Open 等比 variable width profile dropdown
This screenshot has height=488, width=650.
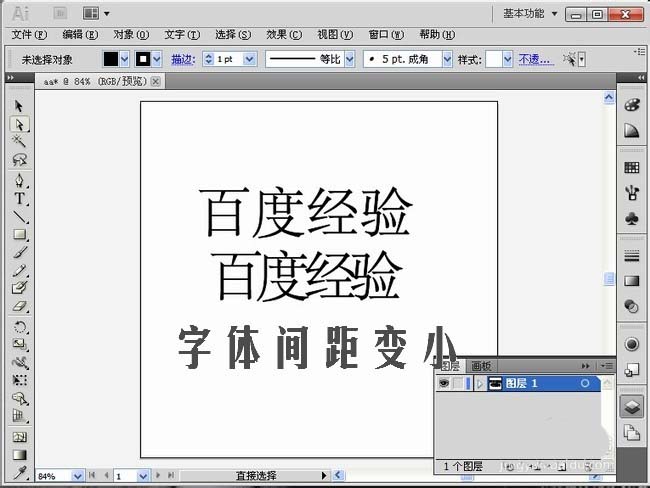click(350, 59)
